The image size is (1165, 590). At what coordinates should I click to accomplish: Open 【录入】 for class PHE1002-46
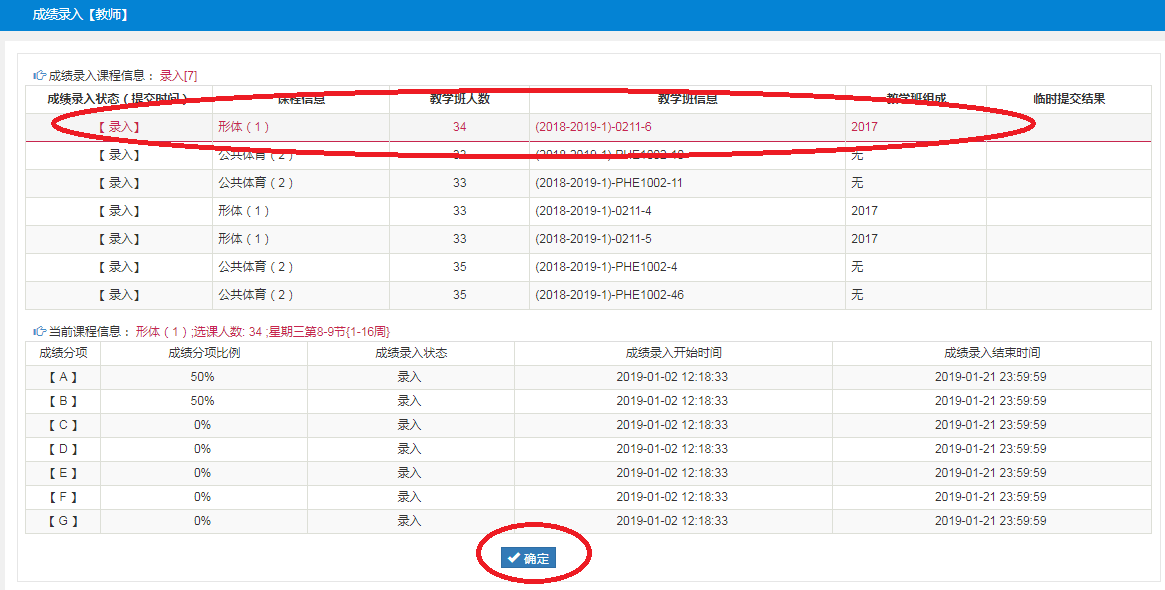119,295
